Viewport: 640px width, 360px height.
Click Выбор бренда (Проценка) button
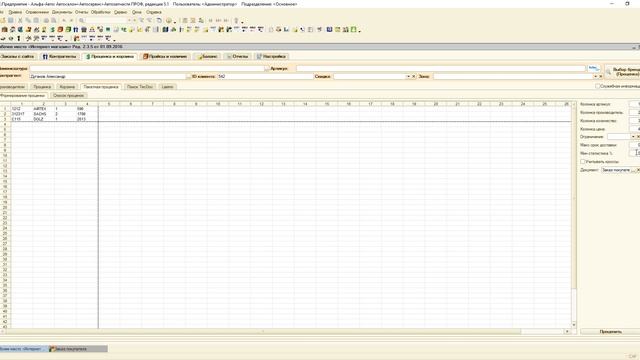(x=623, y=72)
